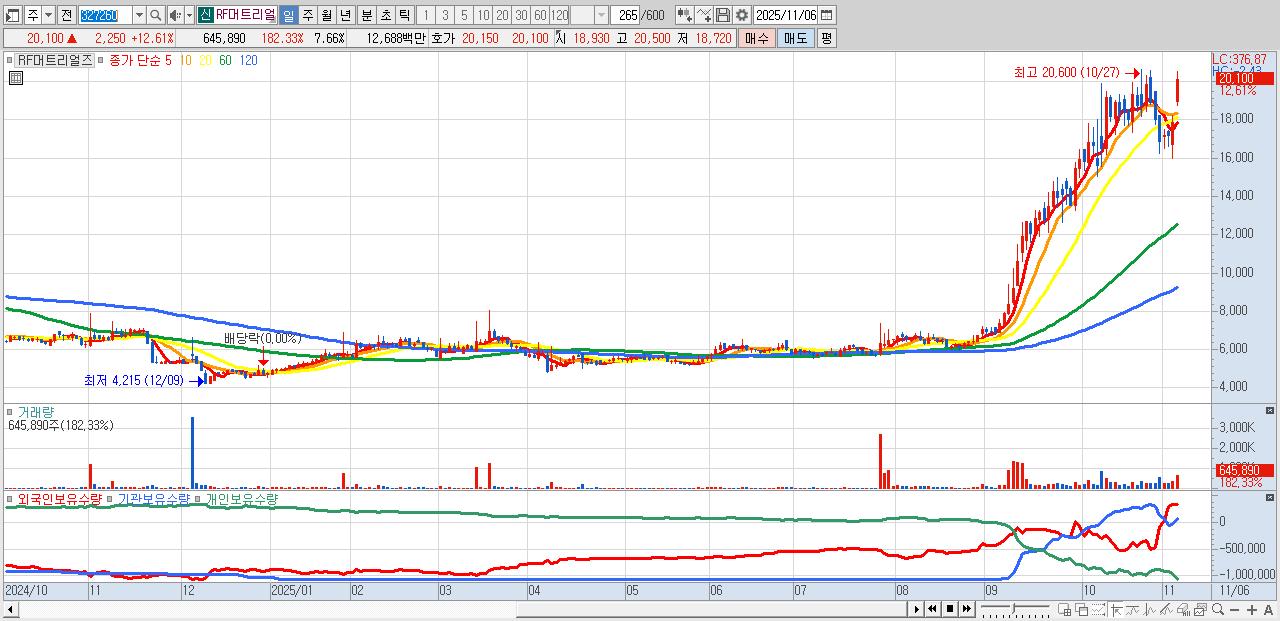1280x621 pixels.
Task: Click the scrollbar left arrow at bottom
Action: [x=10, y=609]
